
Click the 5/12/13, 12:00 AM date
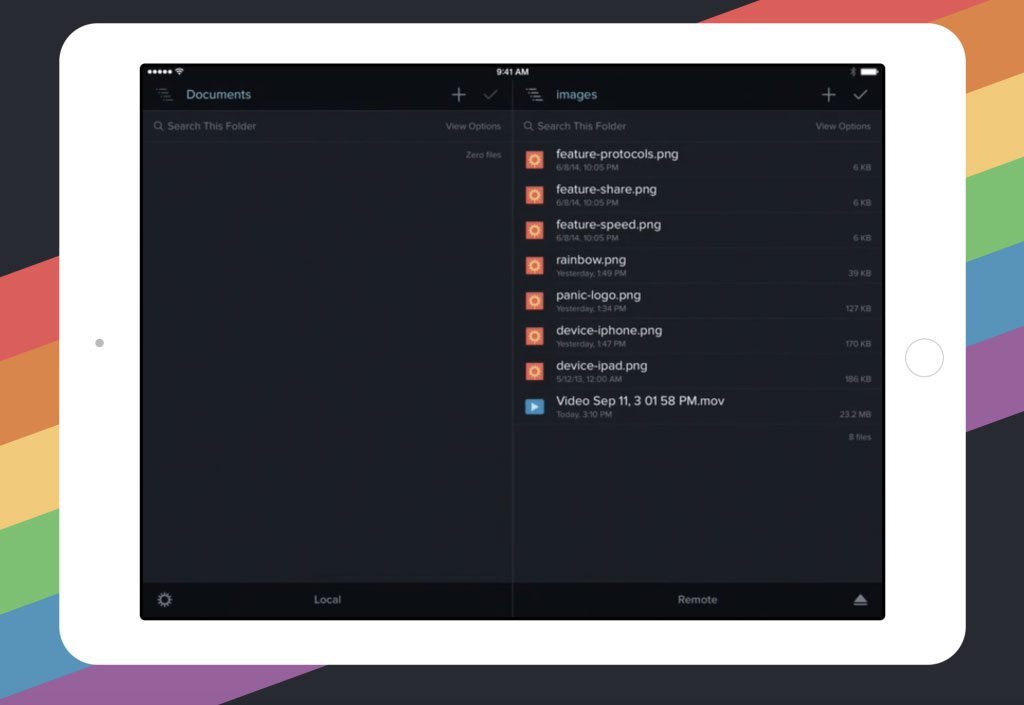click(x=589, y=379)
